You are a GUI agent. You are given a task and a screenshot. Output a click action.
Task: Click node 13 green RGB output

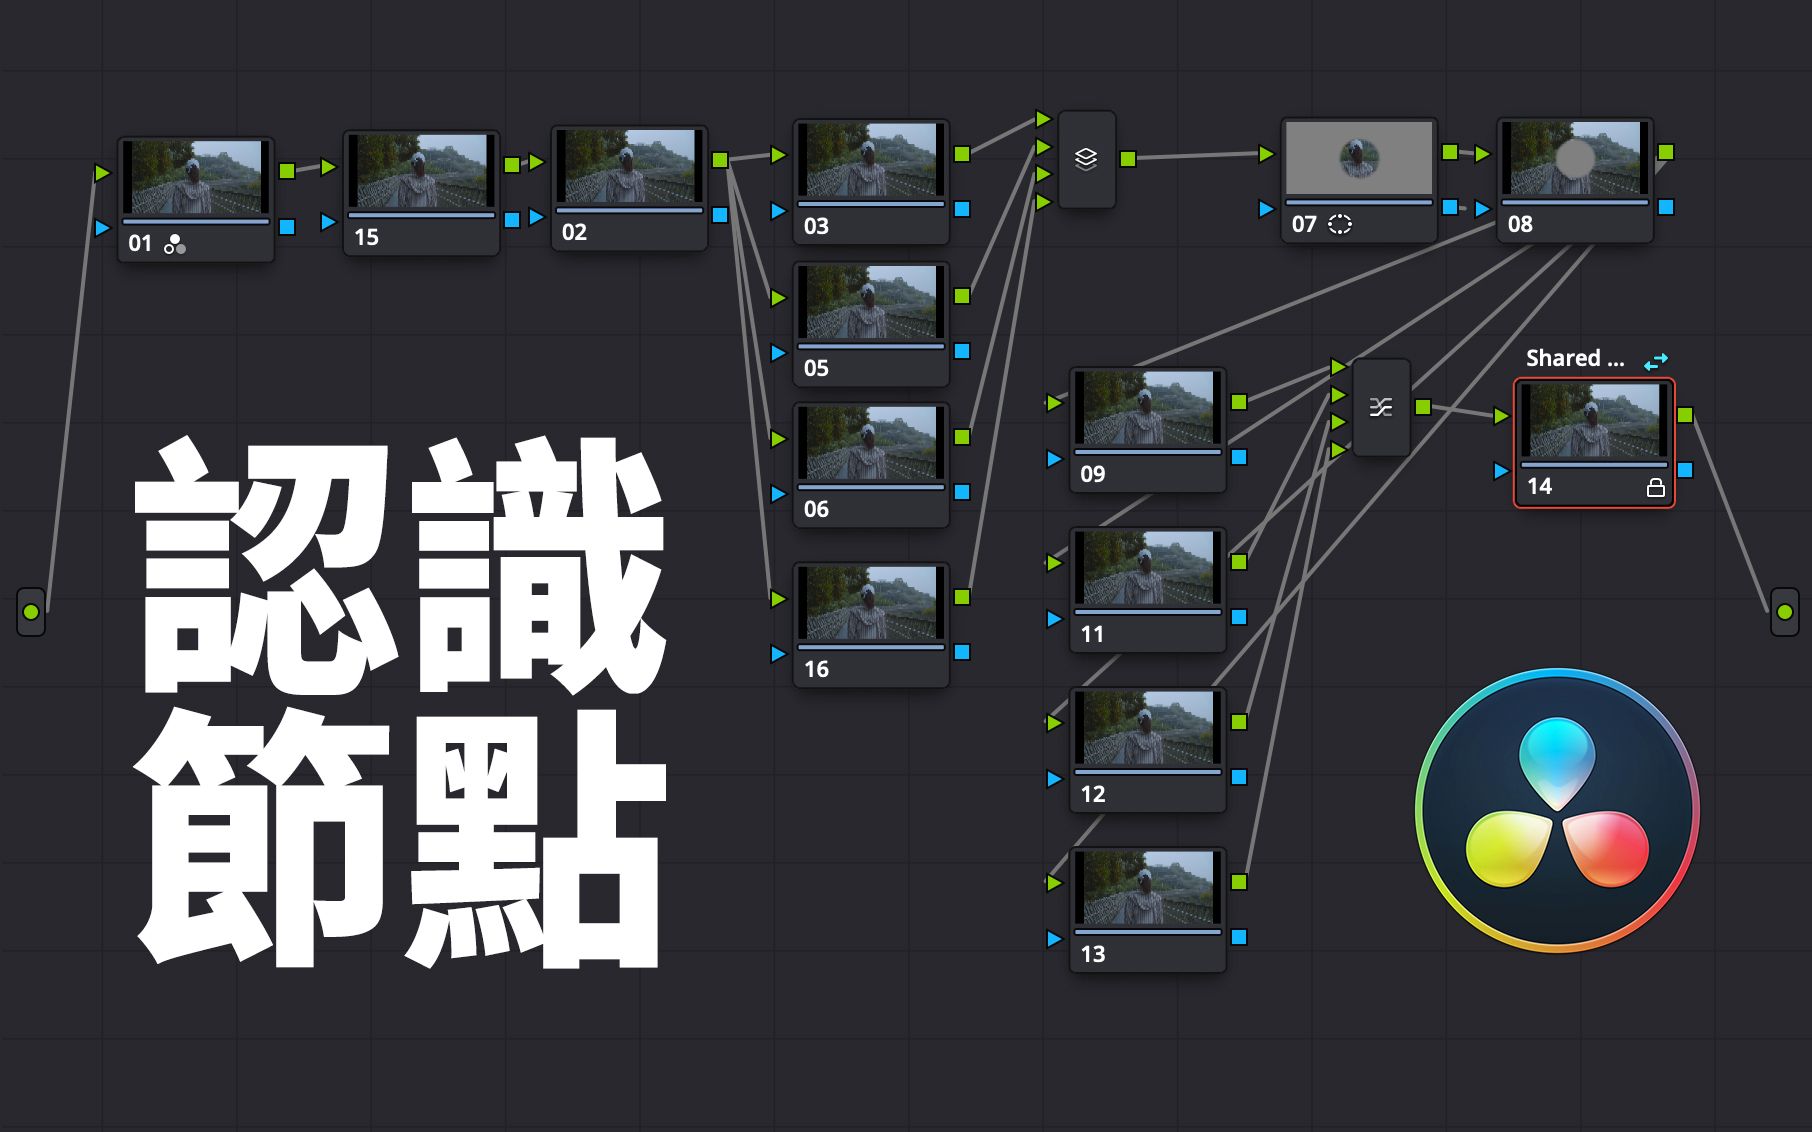pos(1239,882)
